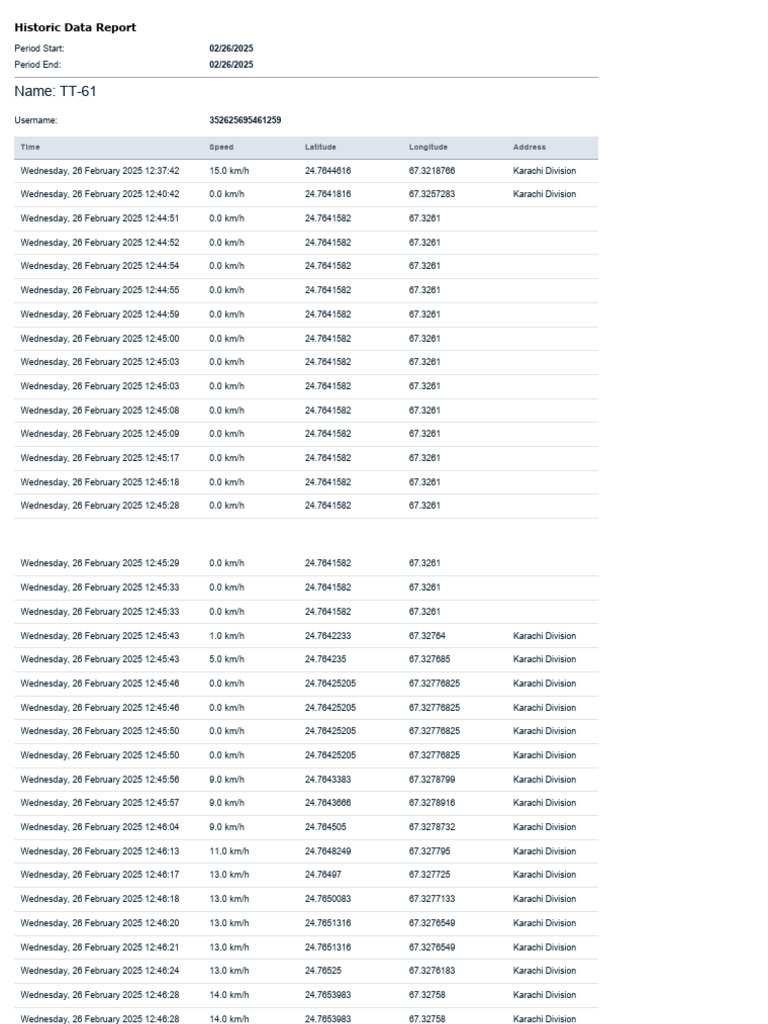Click latitude value 24.7644616
The height and width of the screenshot is (1024, 768).
click(x=328, y=171)
